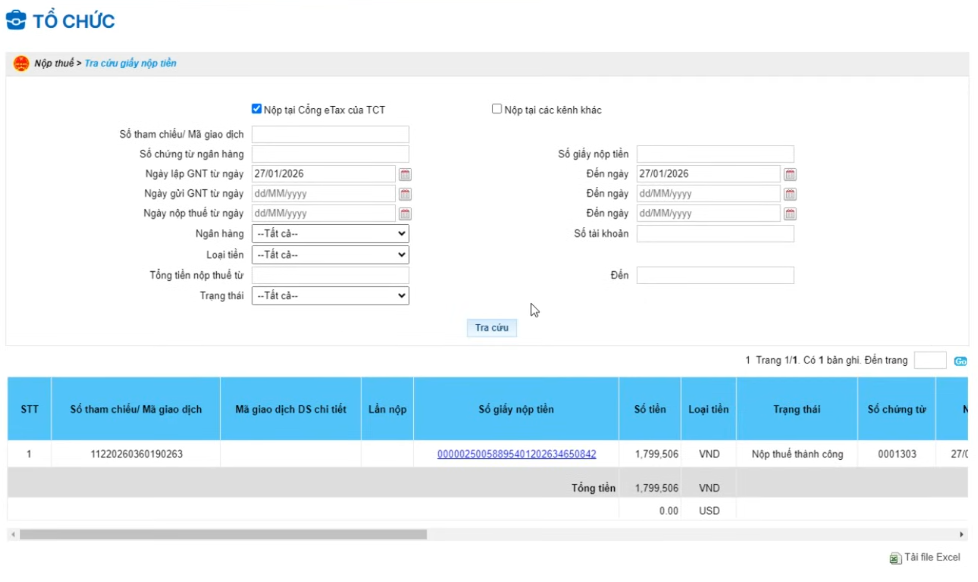978x582 pixels.
Task: Open the Loại tiền dropdown
Action: [x=330, y=255]
